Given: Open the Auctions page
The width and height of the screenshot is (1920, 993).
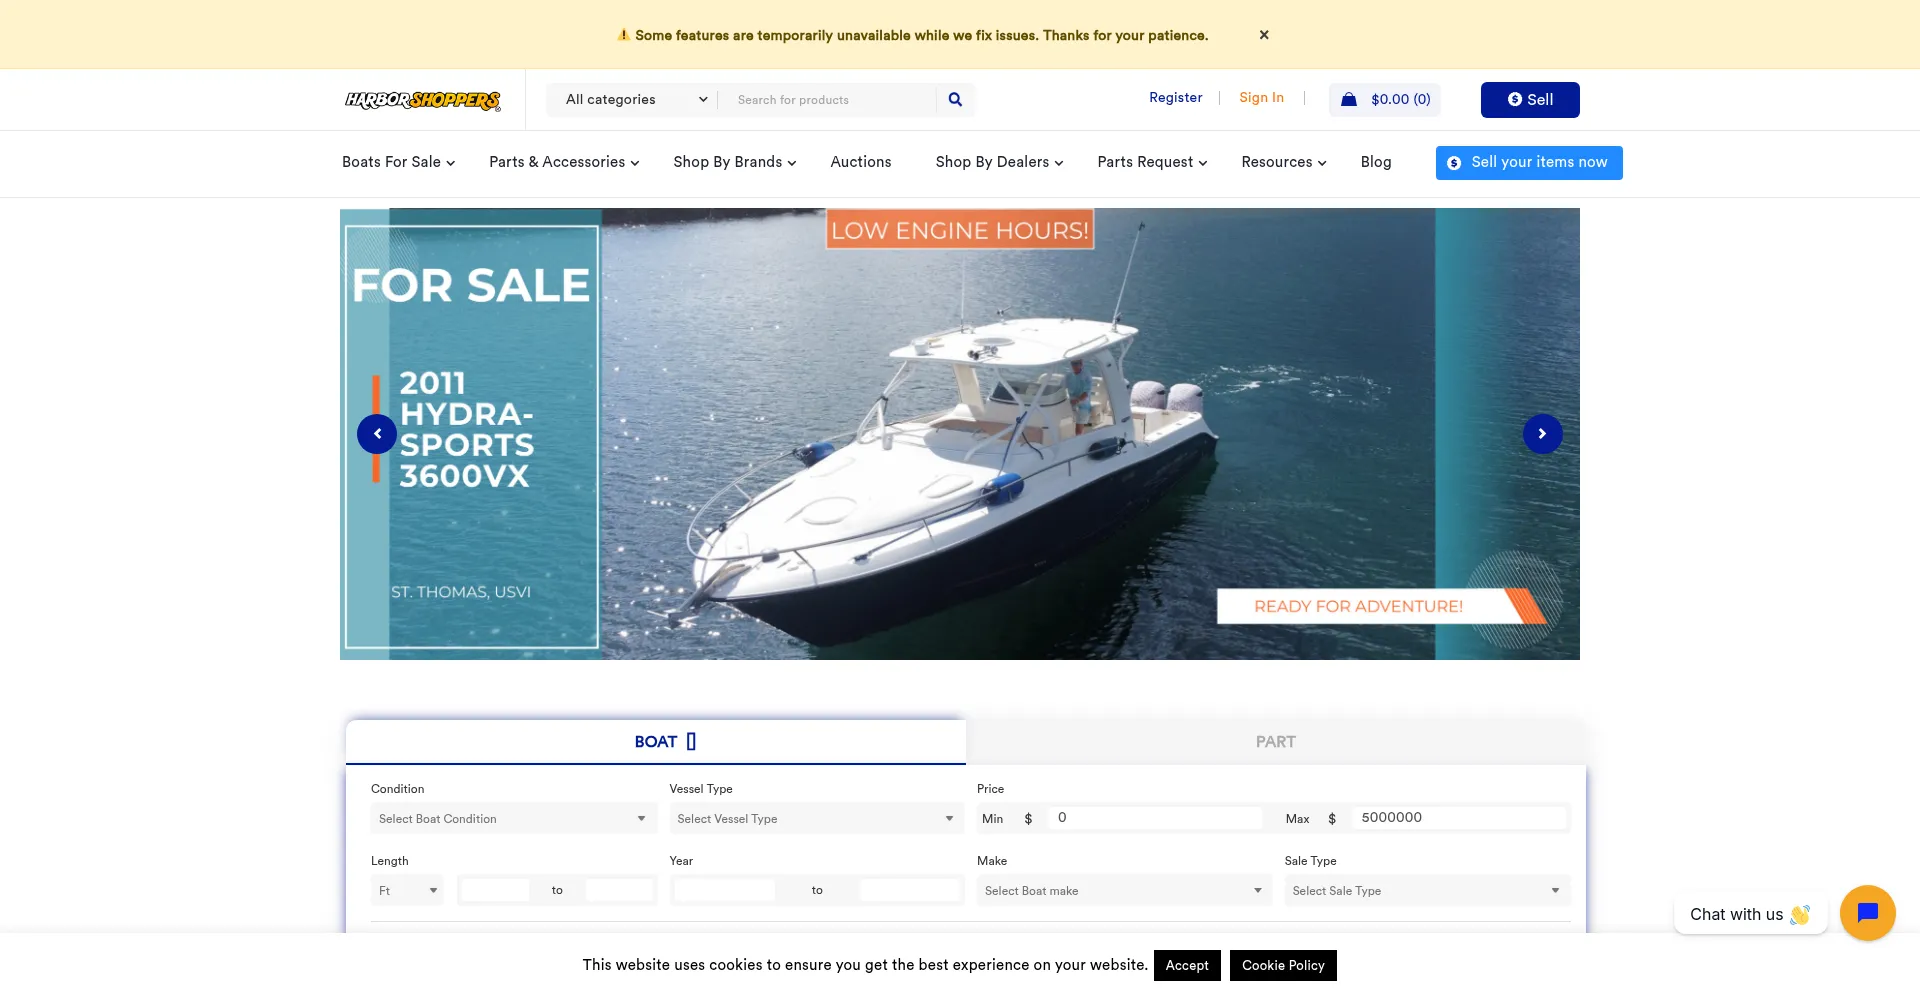Looking at the screenshot, I should [x=861, y=162].
